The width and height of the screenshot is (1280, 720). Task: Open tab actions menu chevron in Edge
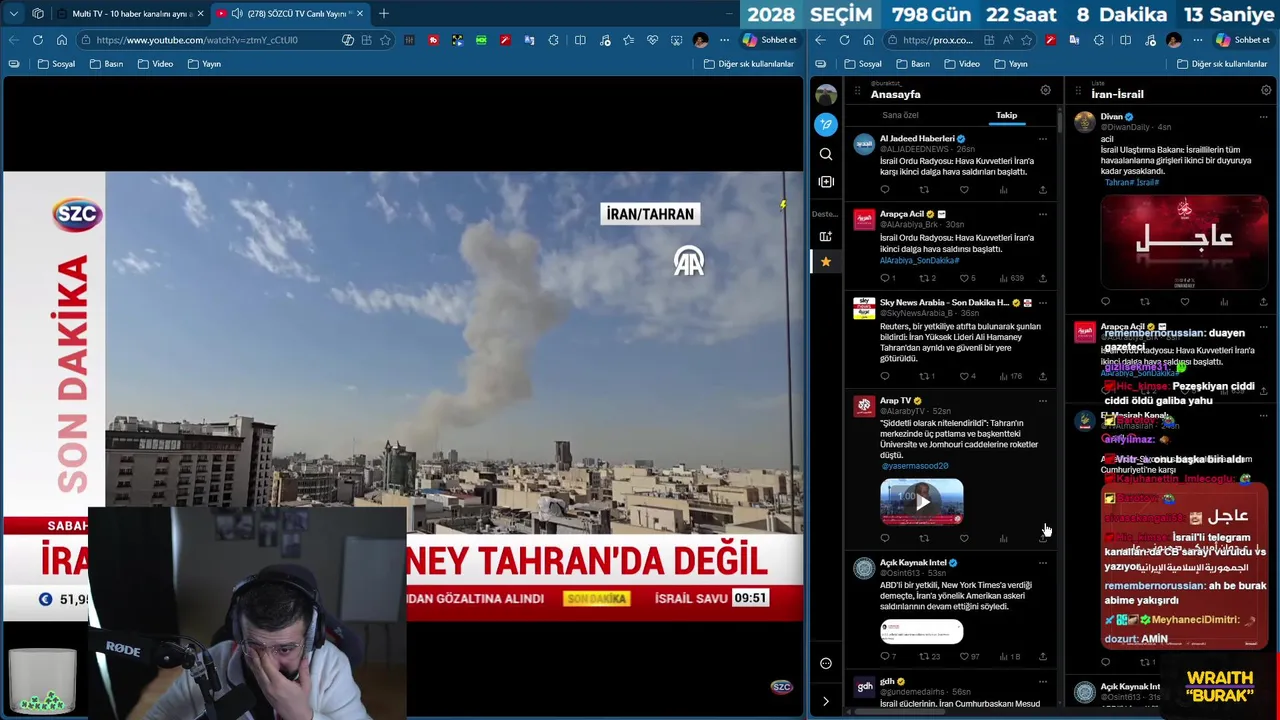click(x=14, y=13)
